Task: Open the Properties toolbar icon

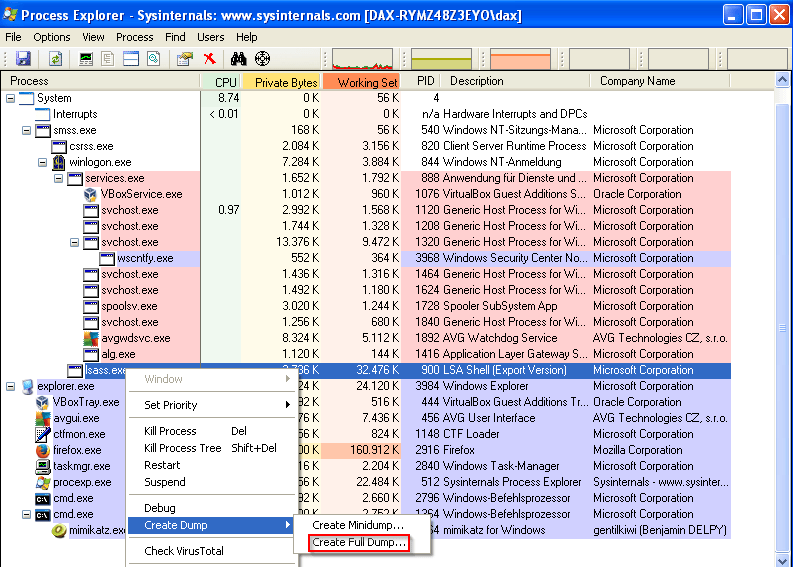Action: click(x=185, y=59)
